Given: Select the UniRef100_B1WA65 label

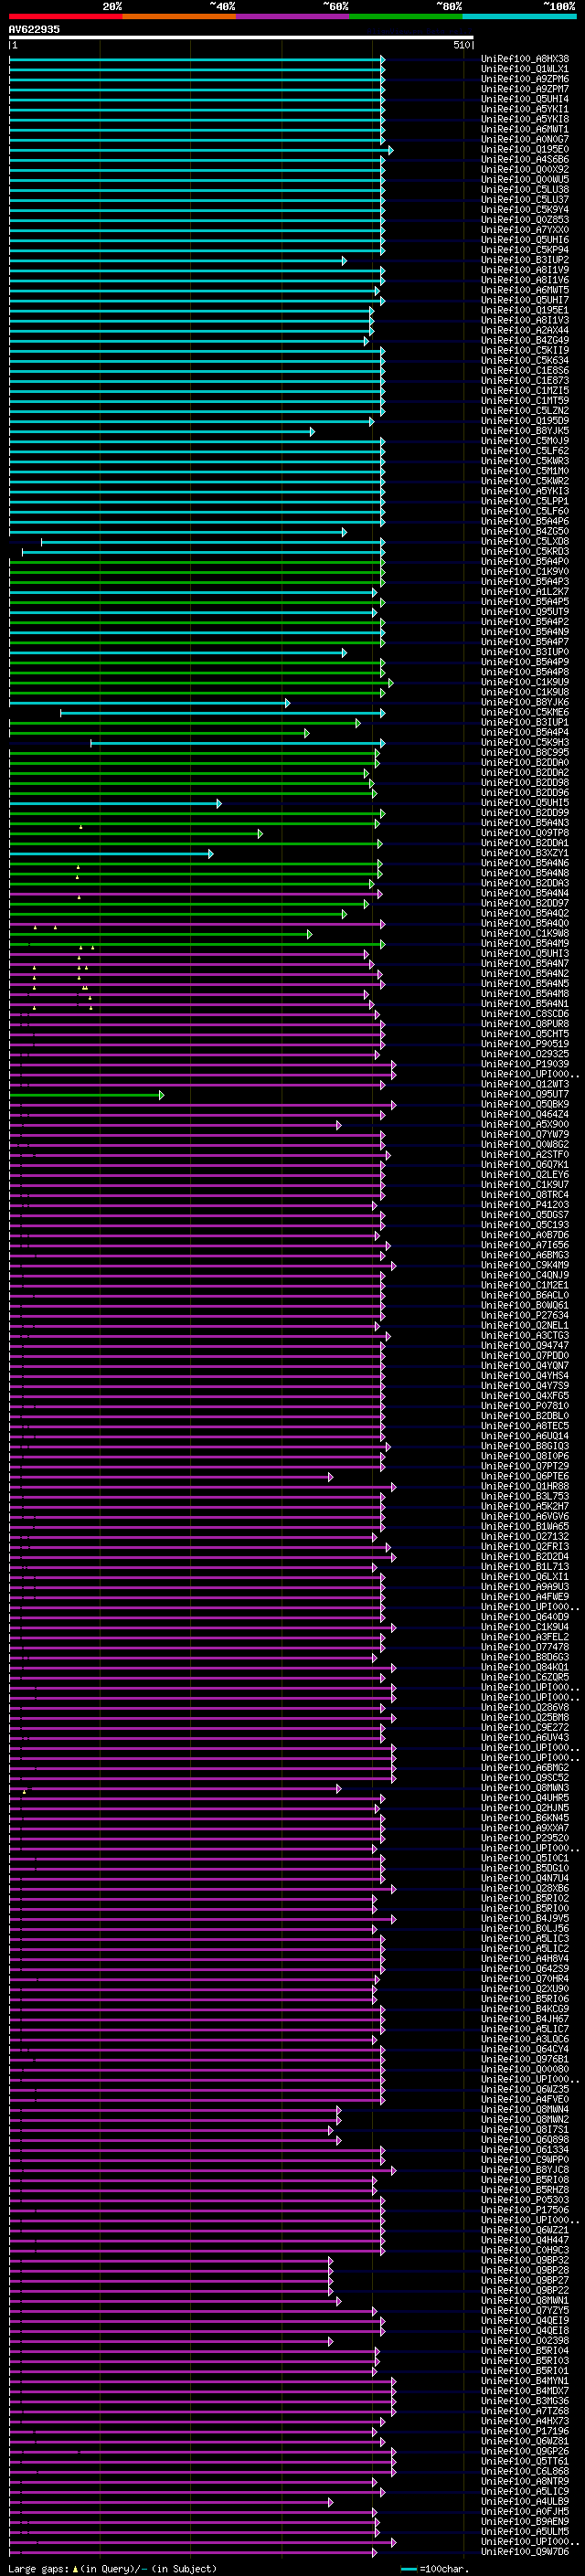Looking at the screenshot, I should click(525, 1527).
